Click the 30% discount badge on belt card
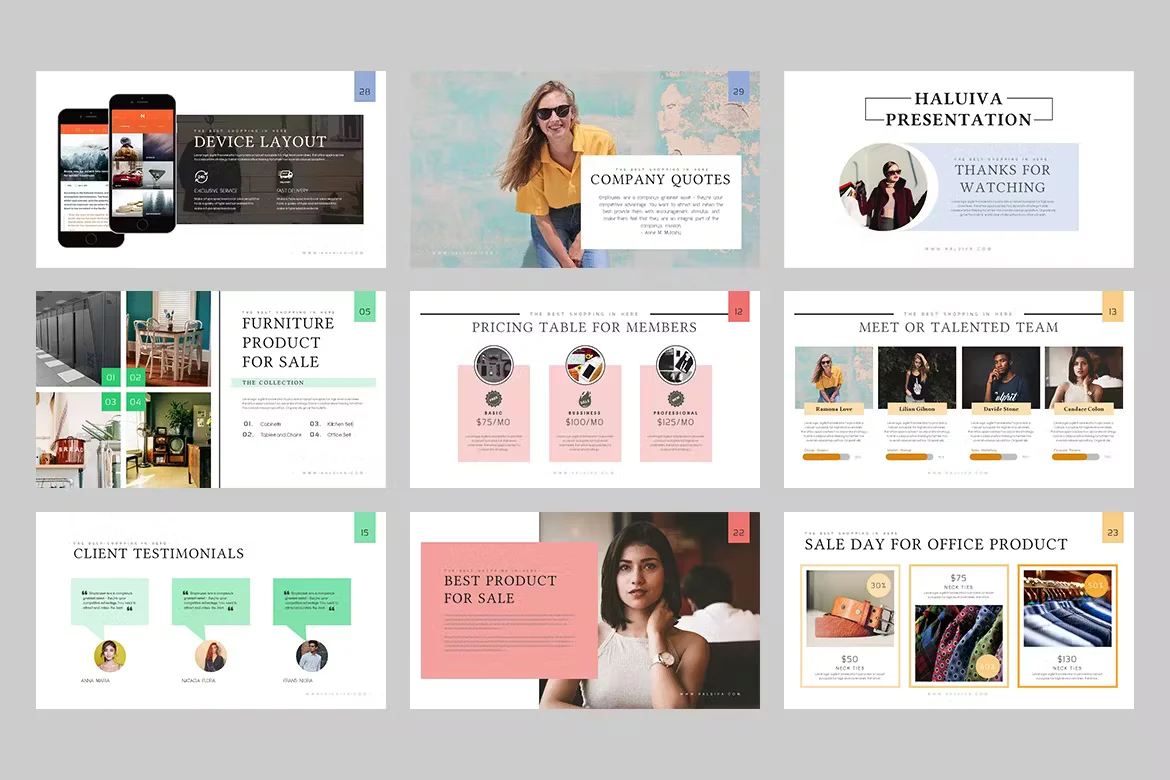Image resolution: width=1170 pixels, height=780 pixels. pyautogui.click(x=877, y=584)
